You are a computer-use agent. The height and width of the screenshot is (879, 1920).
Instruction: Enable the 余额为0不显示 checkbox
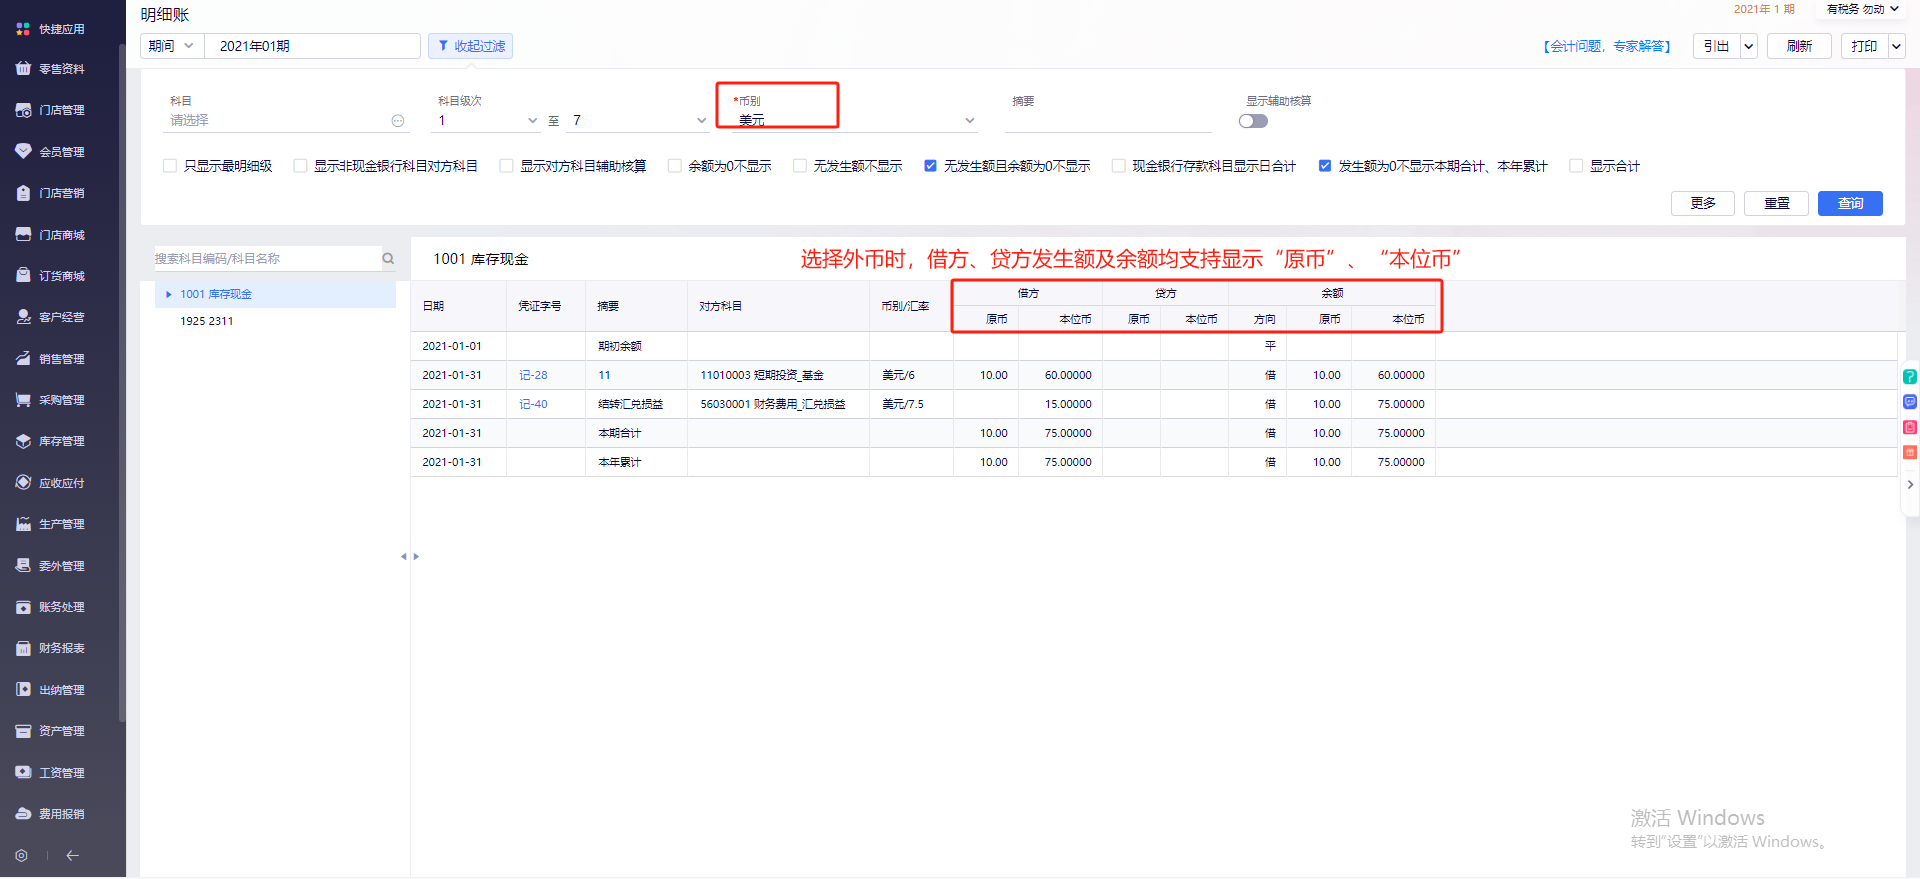coord(675,166)
